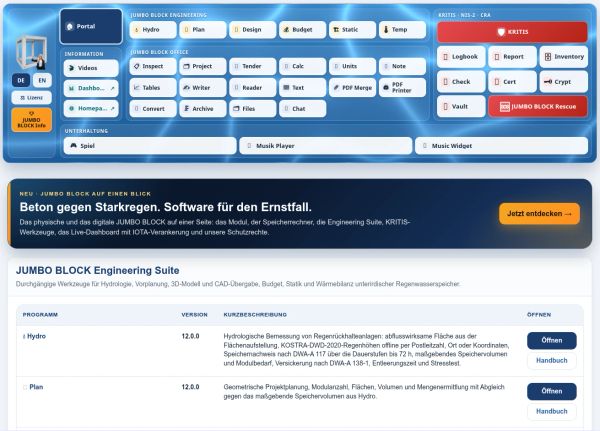Click the banner headline Beton gegen Starkregen
Image resolution: width=600 pixels, height=431 pixels.
pos(166,207)
